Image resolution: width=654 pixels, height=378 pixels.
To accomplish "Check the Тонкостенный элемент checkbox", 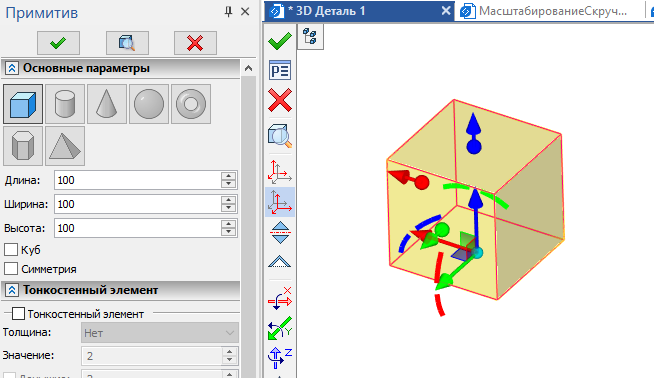I will pyautogui.click(x=18, y=314).
